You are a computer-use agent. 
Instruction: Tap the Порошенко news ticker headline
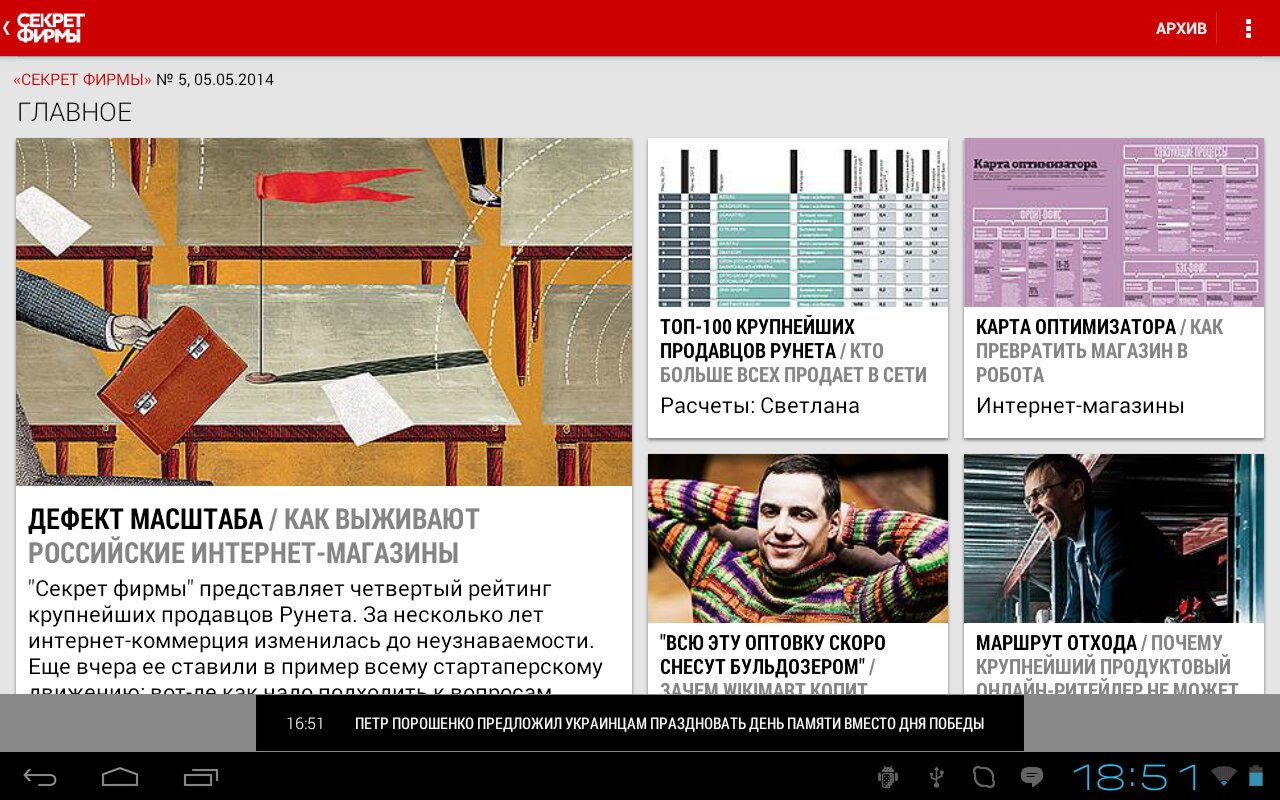pyautogui.click(x=669, y=723)
